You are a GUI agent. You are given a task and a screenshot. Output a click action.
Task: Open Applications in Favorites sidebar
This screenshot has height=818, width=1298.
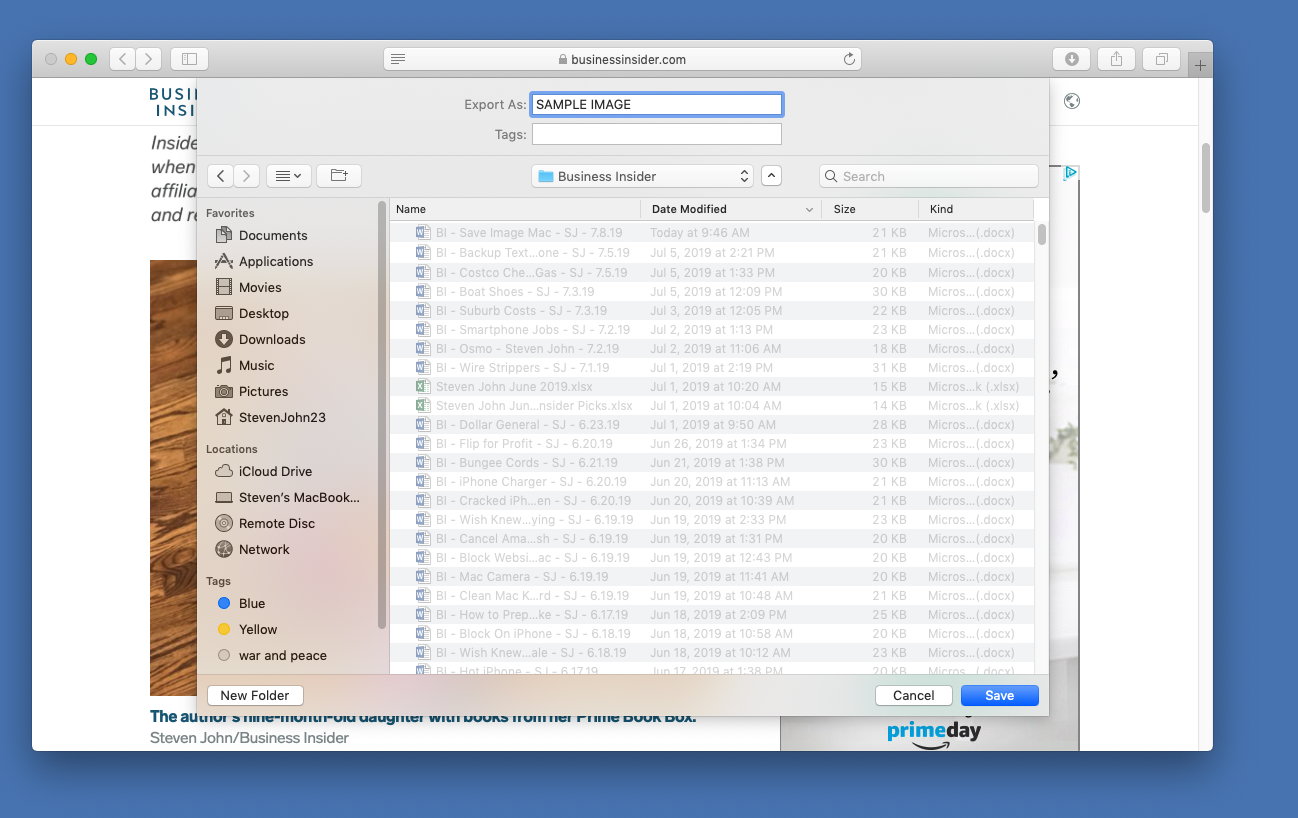pyautogui.click(x=275, y=261)
